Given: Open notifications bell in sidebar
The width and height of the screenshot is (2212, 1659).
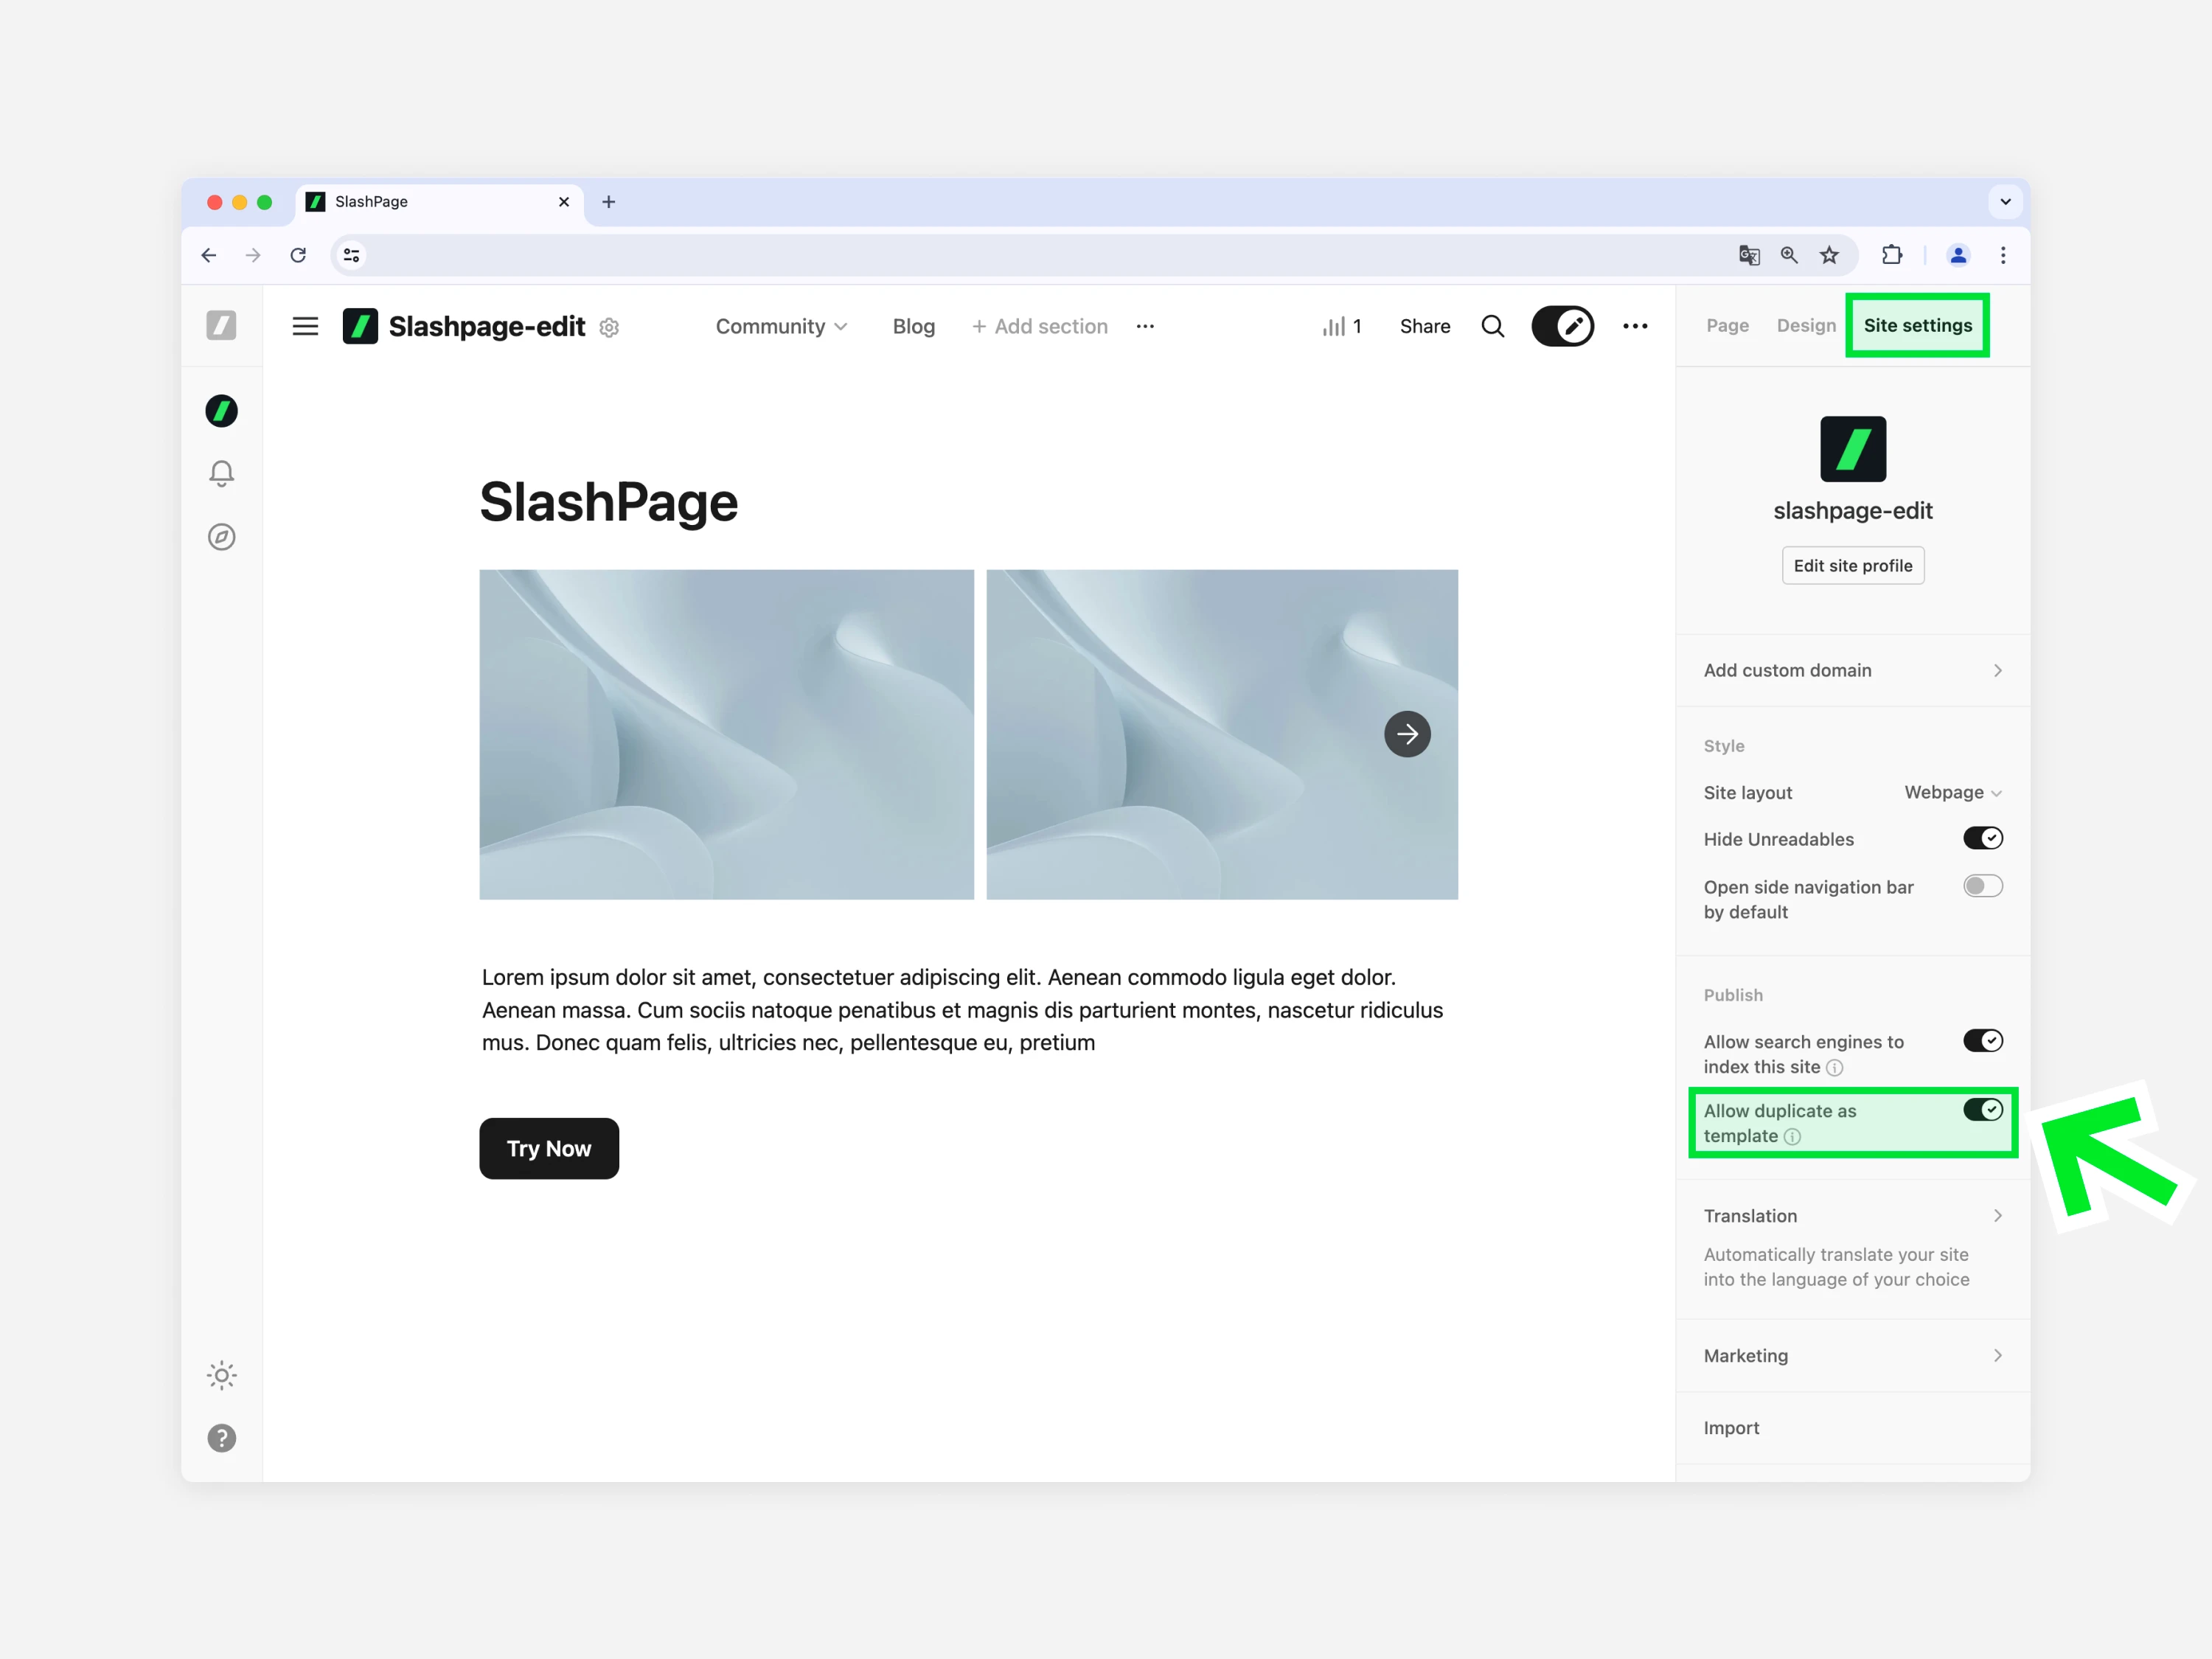Looking at the screenshot, I should tap(221, 473).
